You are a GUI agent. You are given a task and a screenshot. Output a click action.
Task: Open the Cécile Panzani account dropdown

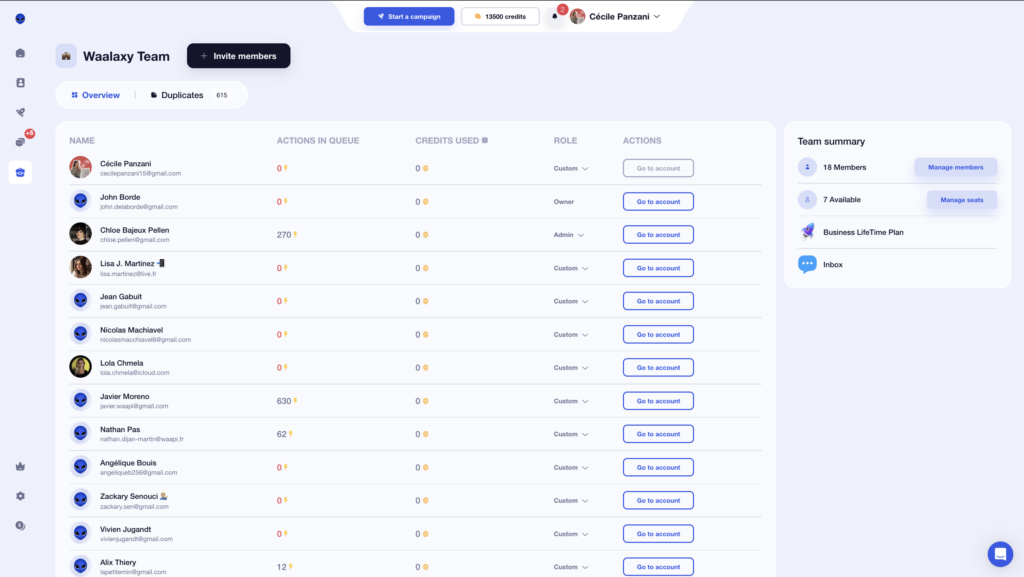tap(613, 15)
